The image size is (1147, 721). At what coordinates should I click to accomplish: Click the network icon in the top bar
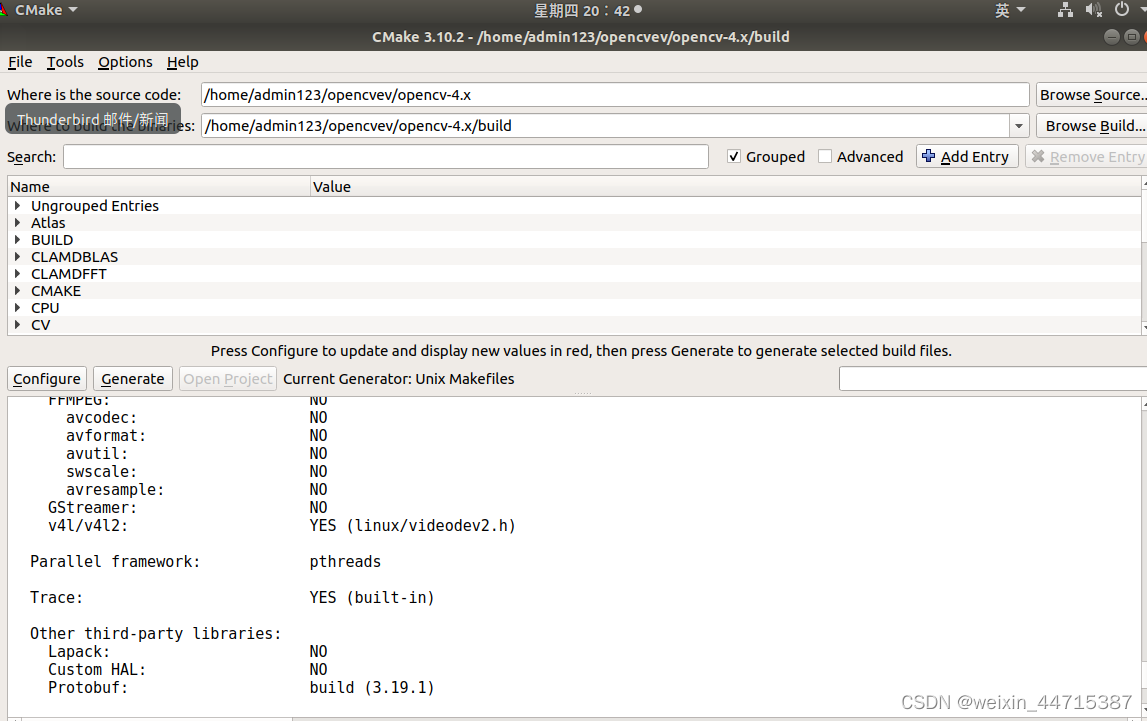pyautogui.click(x=1064, y=10)
